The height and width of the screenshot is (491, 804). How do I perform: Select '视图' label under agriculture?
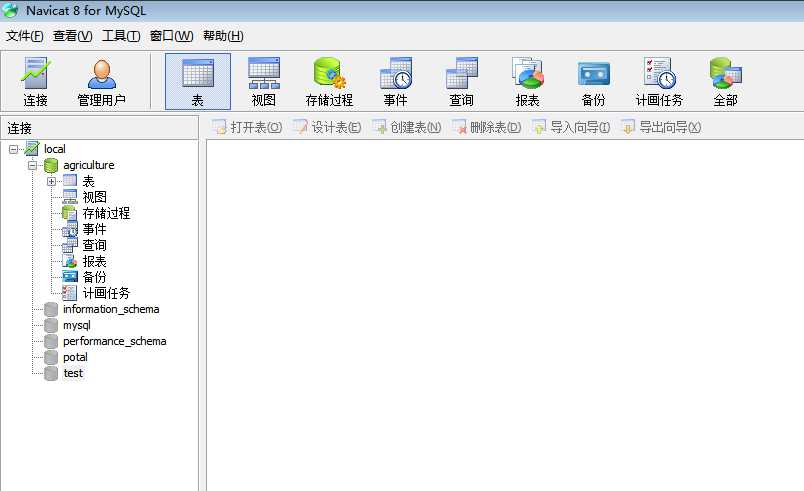(x=94, y=197)
